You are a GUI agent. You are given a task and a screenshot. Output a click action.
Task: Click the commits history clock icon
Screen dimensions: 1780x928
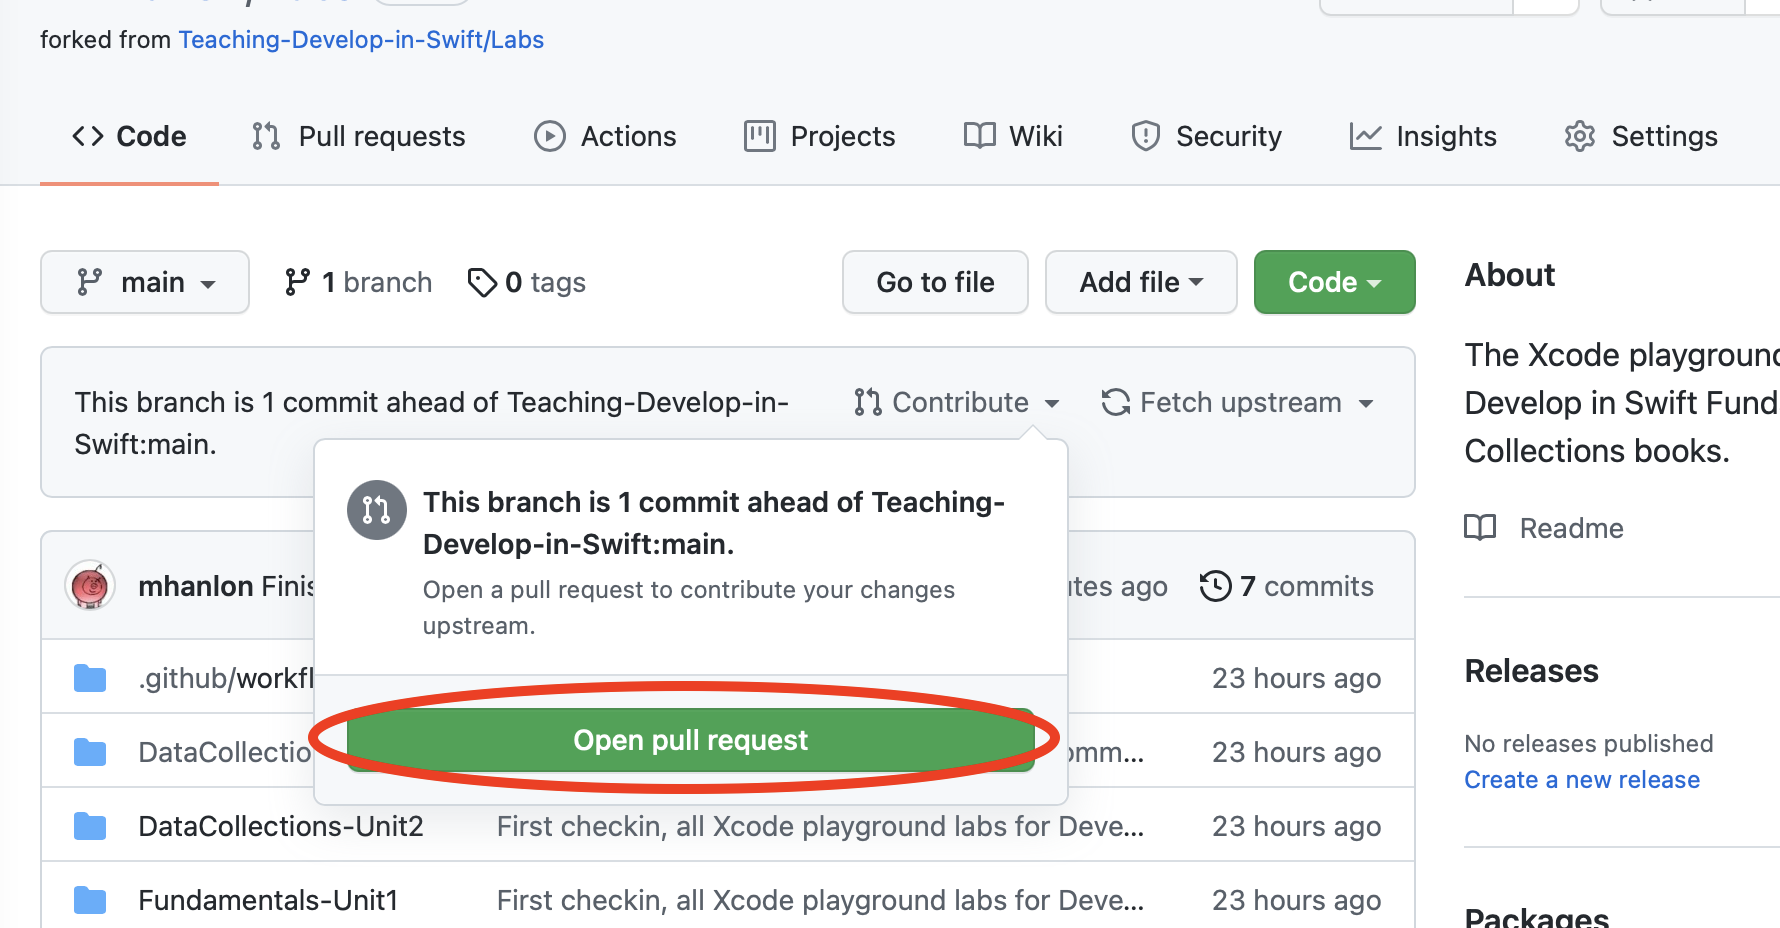click(x=1215, y=586)
